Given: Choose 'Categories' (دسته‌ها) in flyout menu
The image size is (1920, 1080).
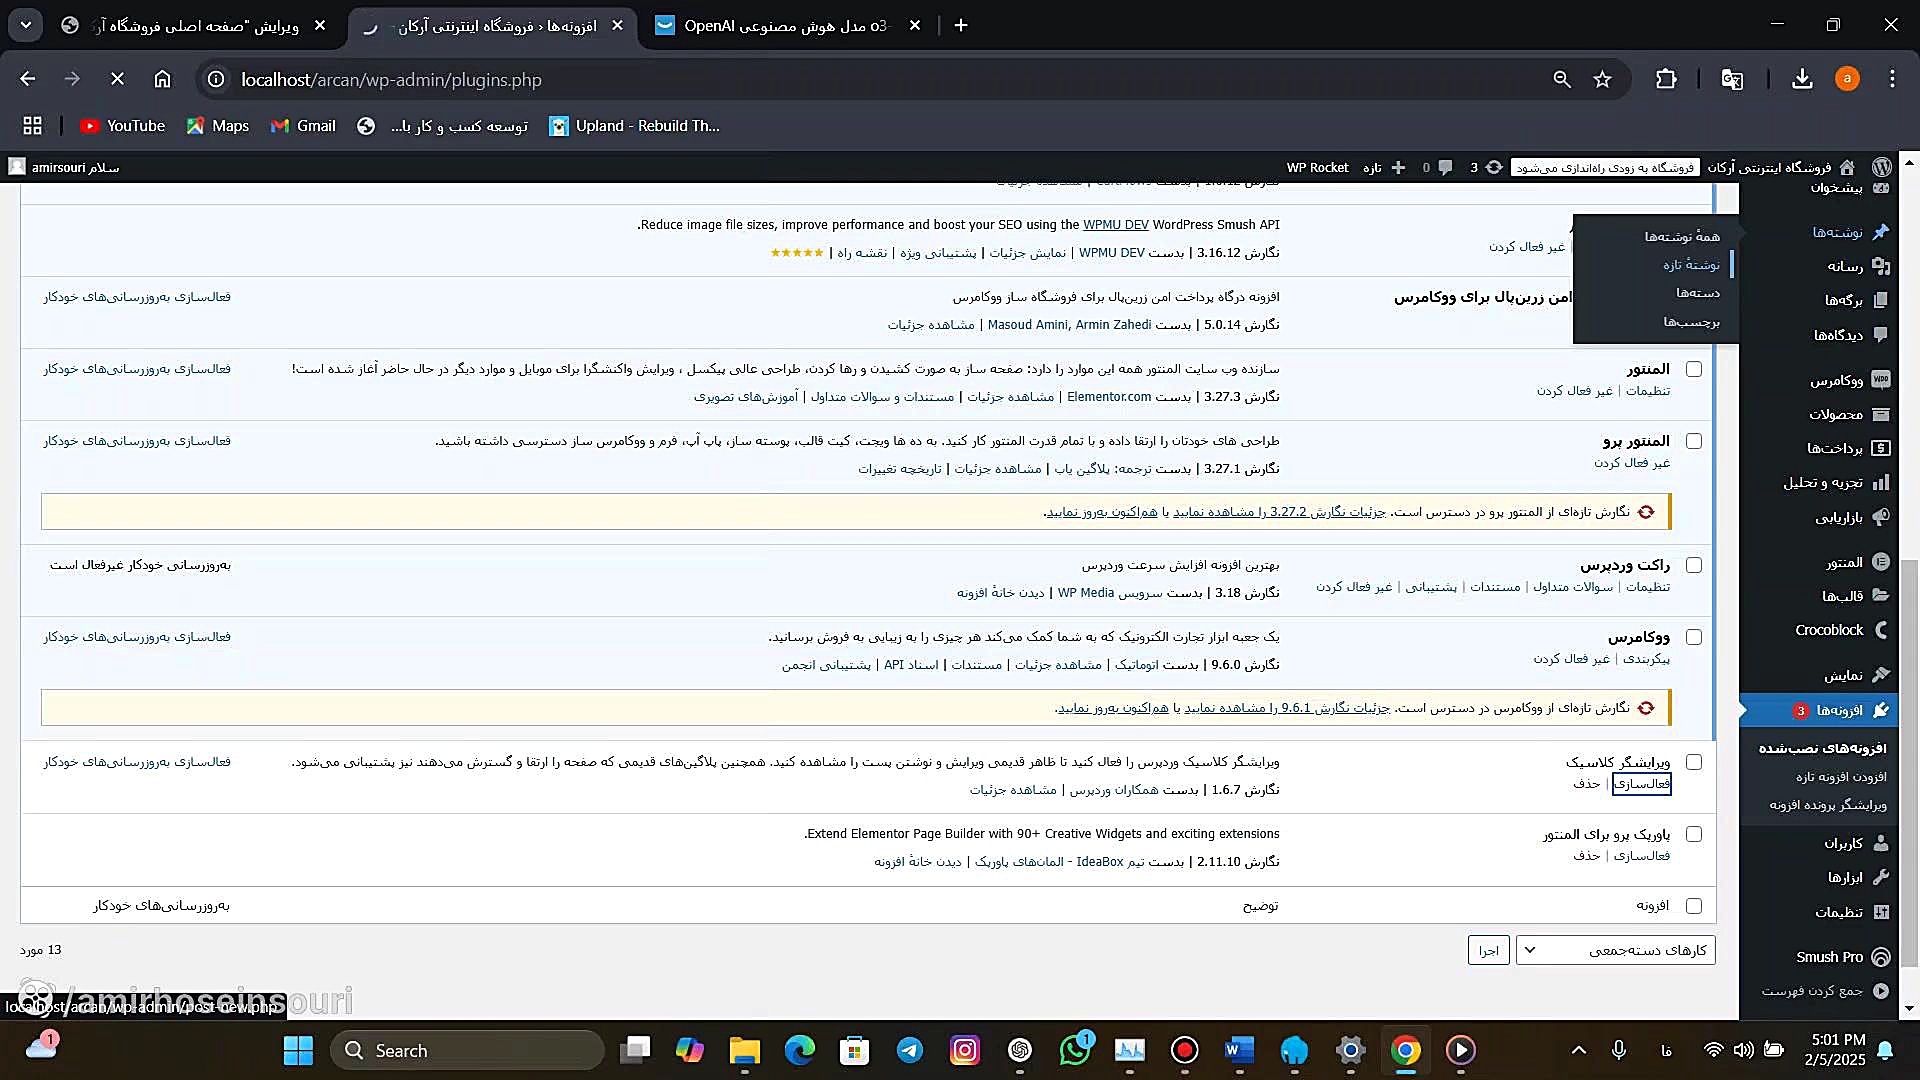Looking at the screenshot, I should click(1698, 293).
